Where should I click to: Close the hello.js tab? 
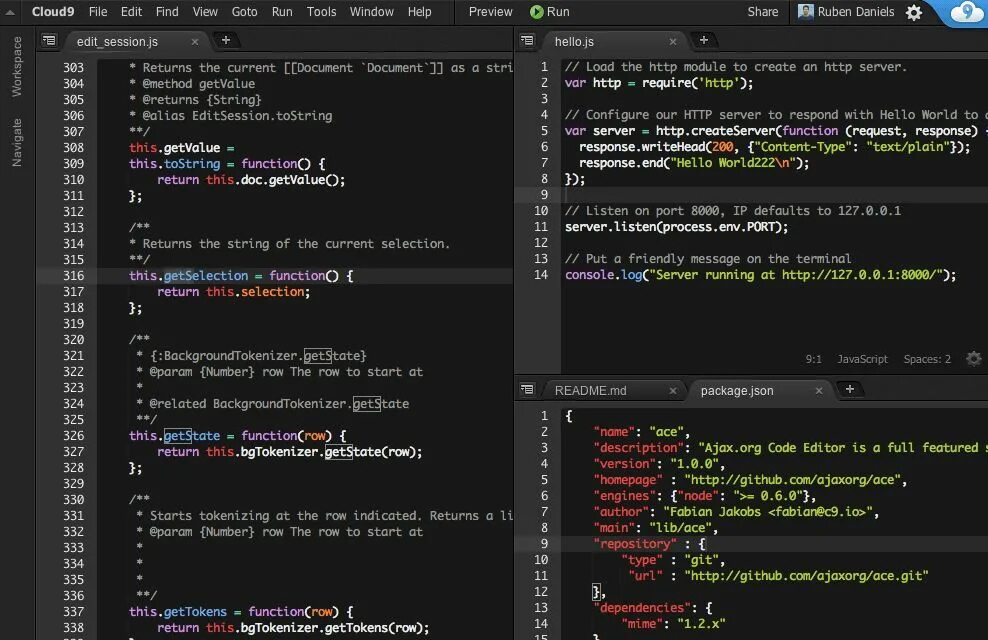click(673, 42)
